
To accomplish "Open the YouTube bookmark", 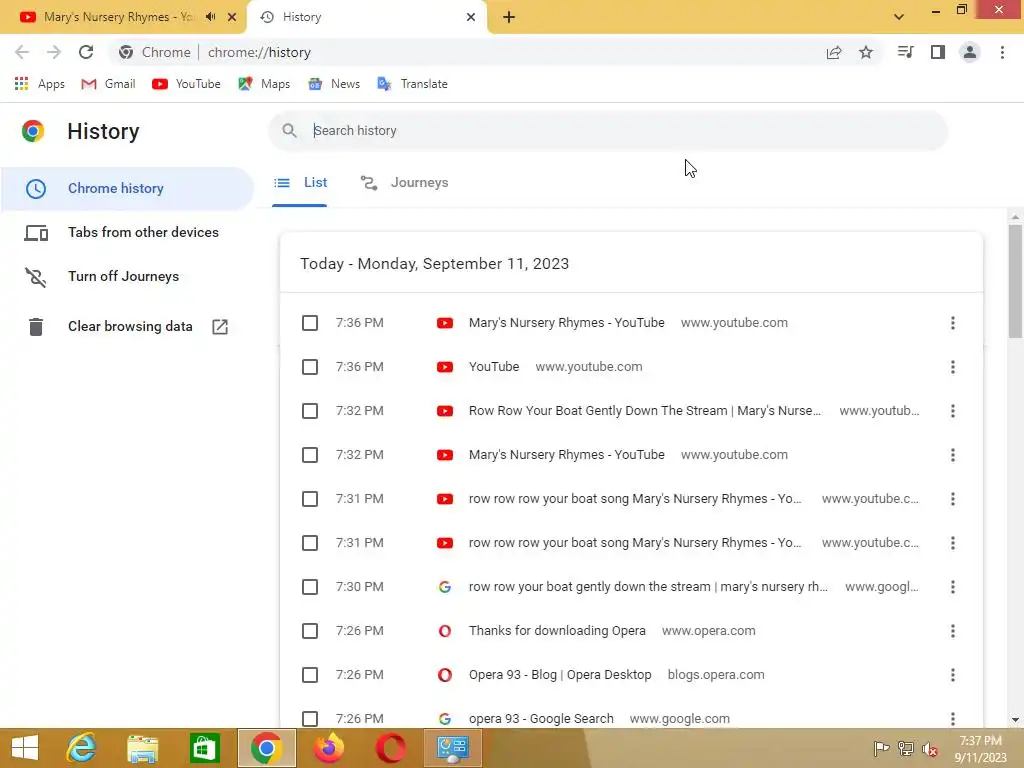I will [x=186, y=84].
